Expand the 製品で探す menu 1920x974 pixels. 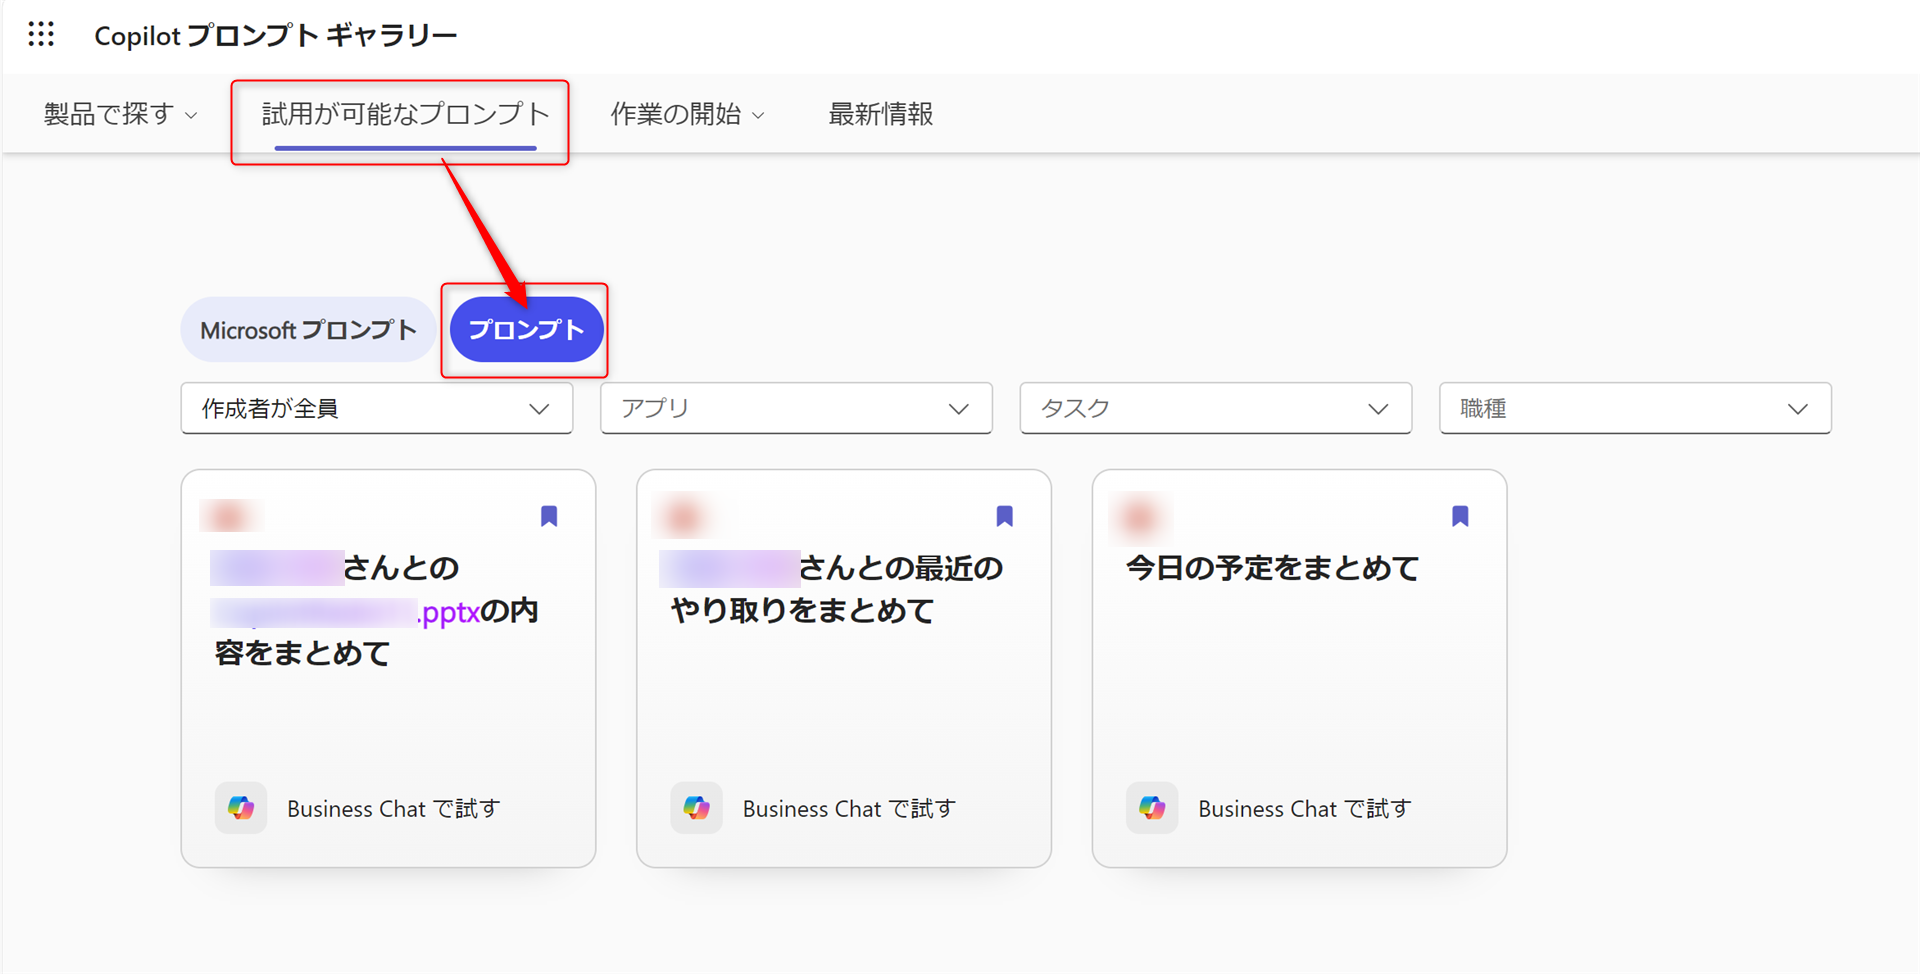121,114
